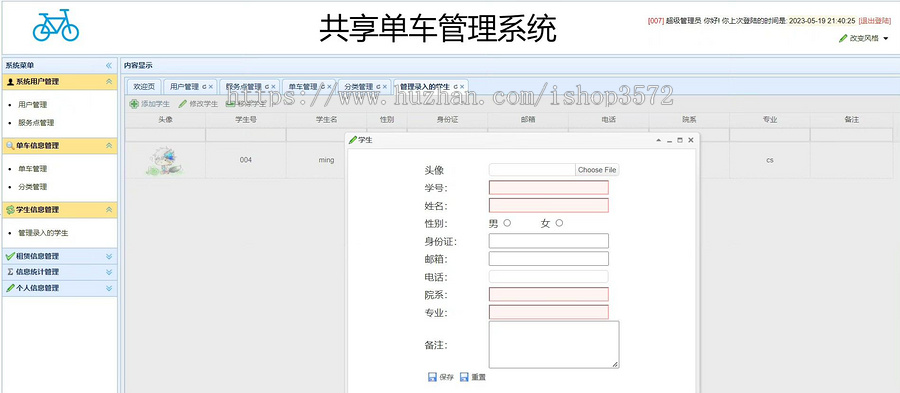Open 服务点管理 in the sidebar
Viewport: 900px width, 393px height.
coord(36,123)
